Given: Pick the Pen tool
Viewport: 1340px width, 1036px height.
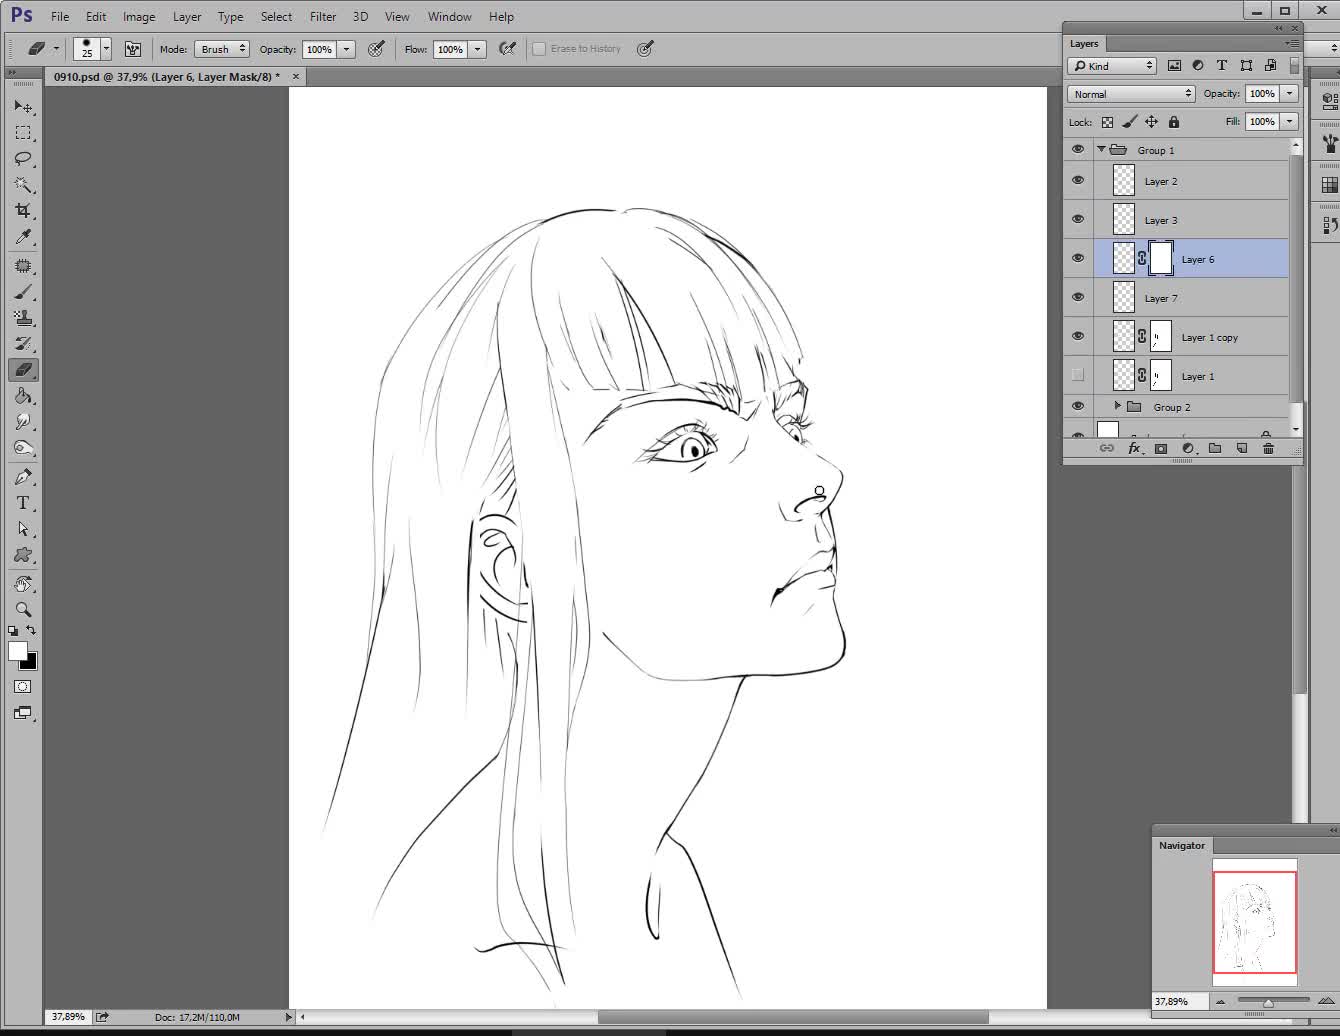Looking at the screenshot, I should pyautogui.click(x=23, y=477).
